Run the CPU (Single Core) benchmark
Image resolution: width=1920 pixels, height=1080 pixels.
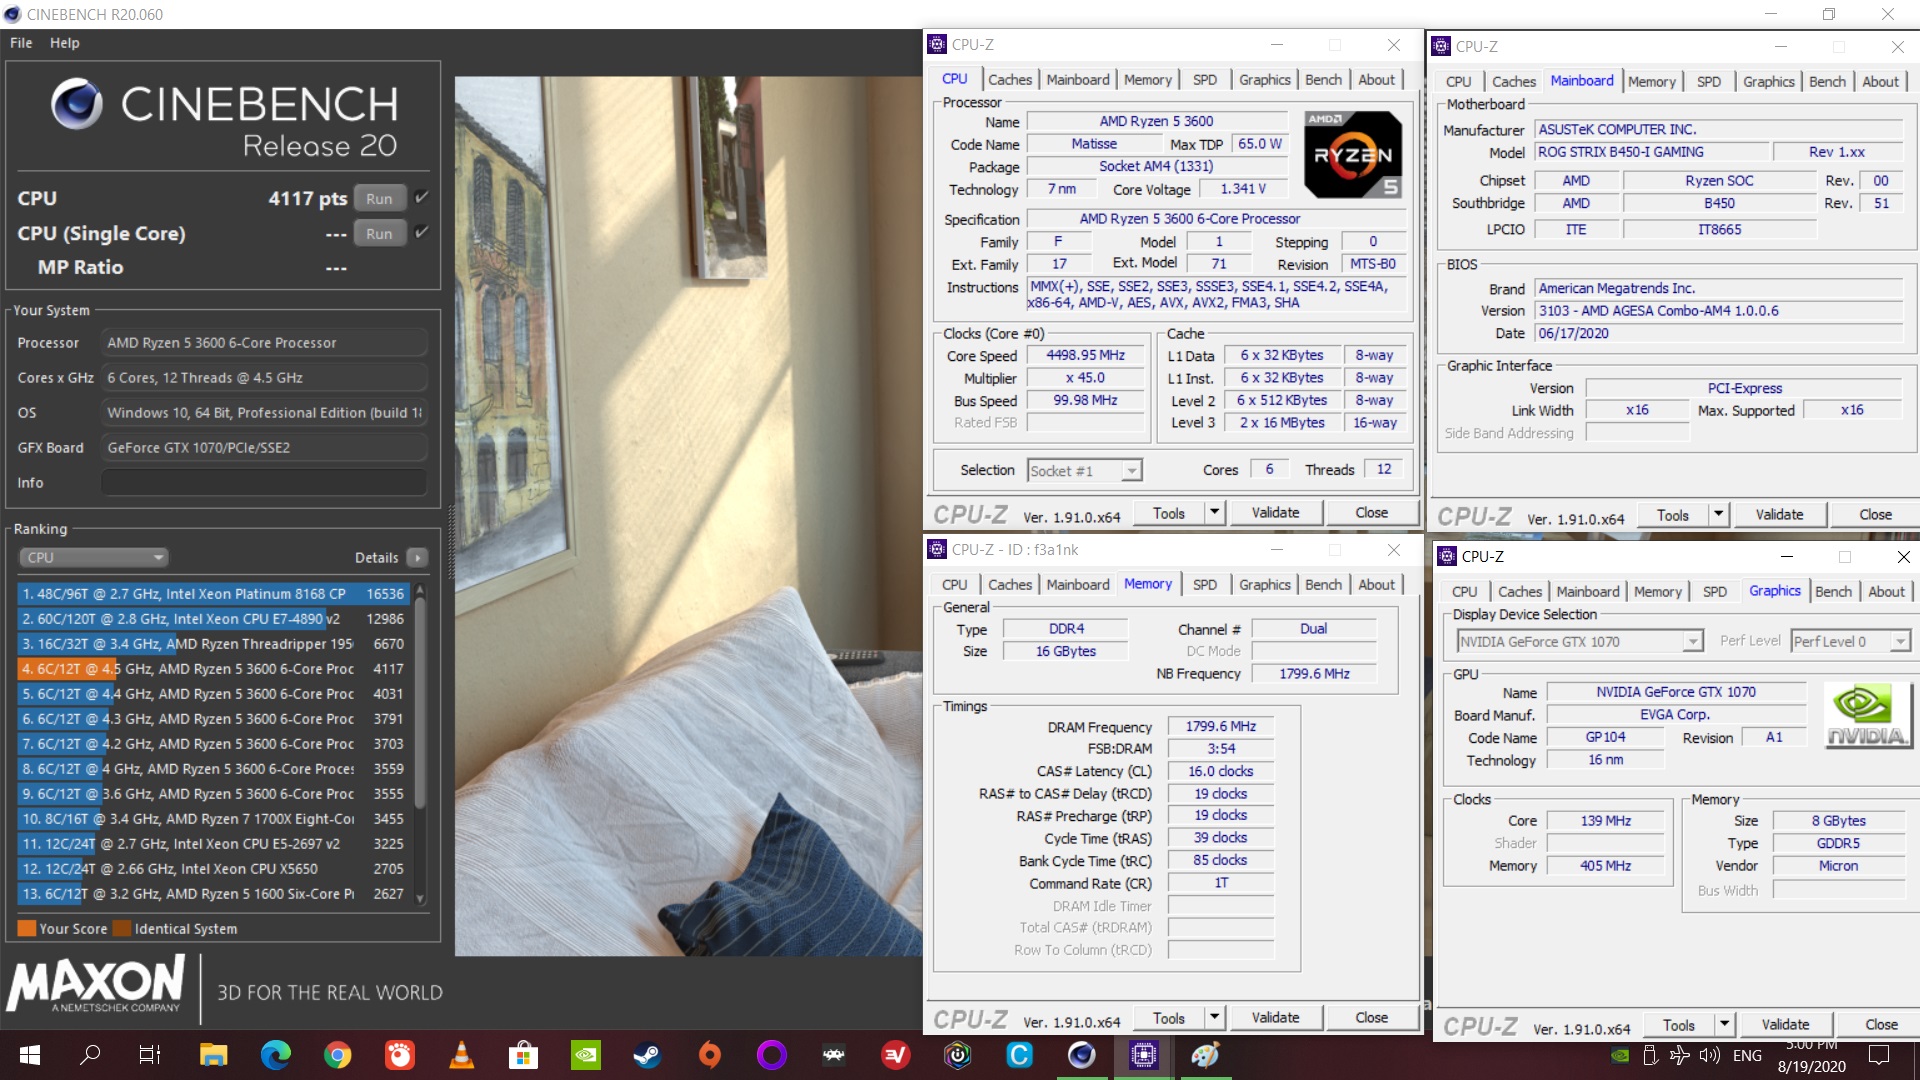[x=379, y=233]
